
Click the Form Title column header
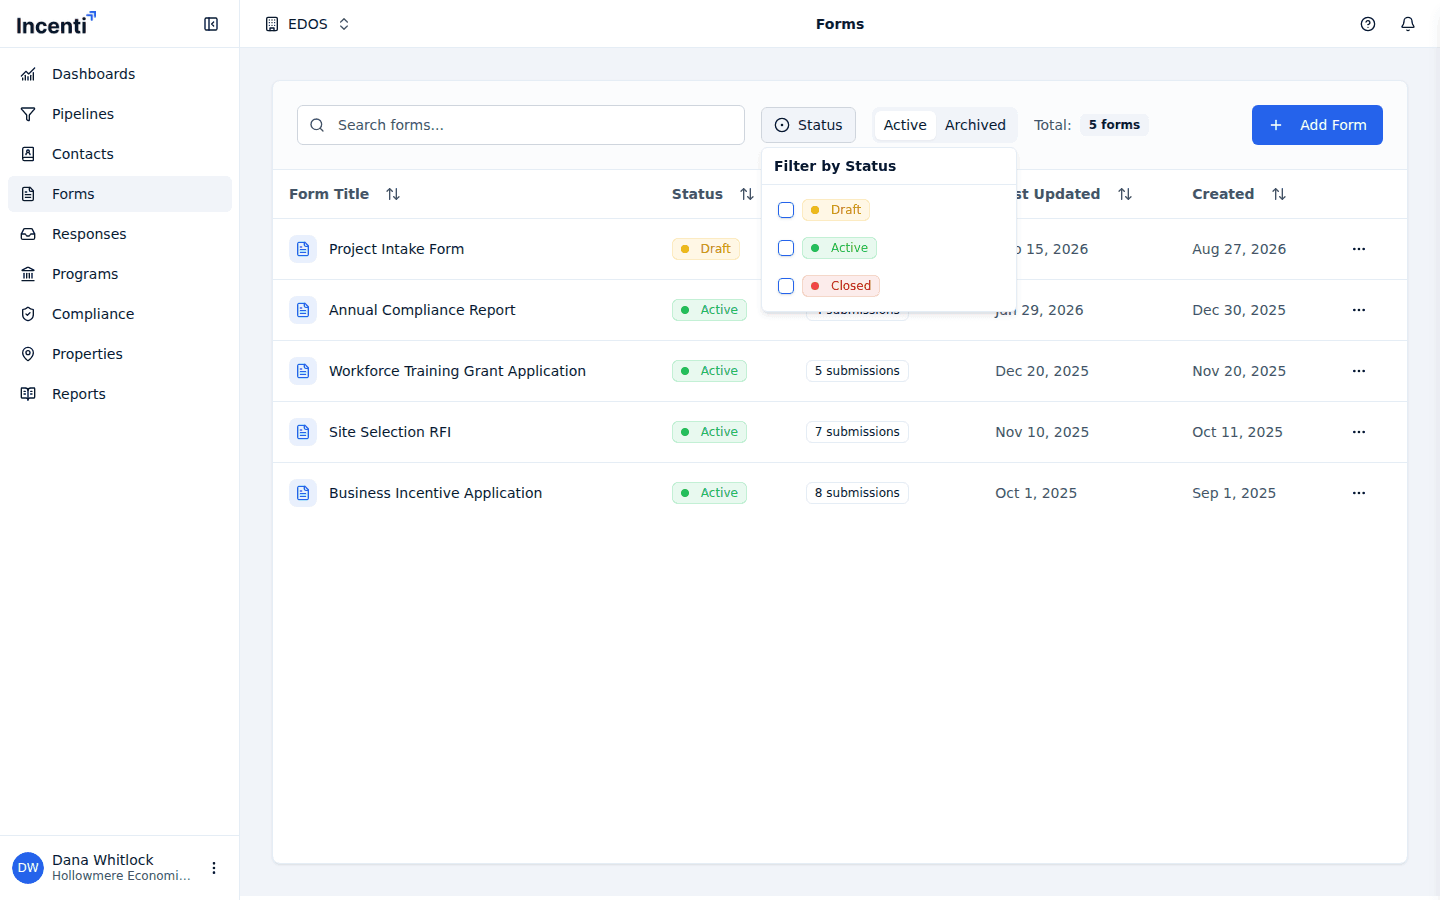click(329, 194)
